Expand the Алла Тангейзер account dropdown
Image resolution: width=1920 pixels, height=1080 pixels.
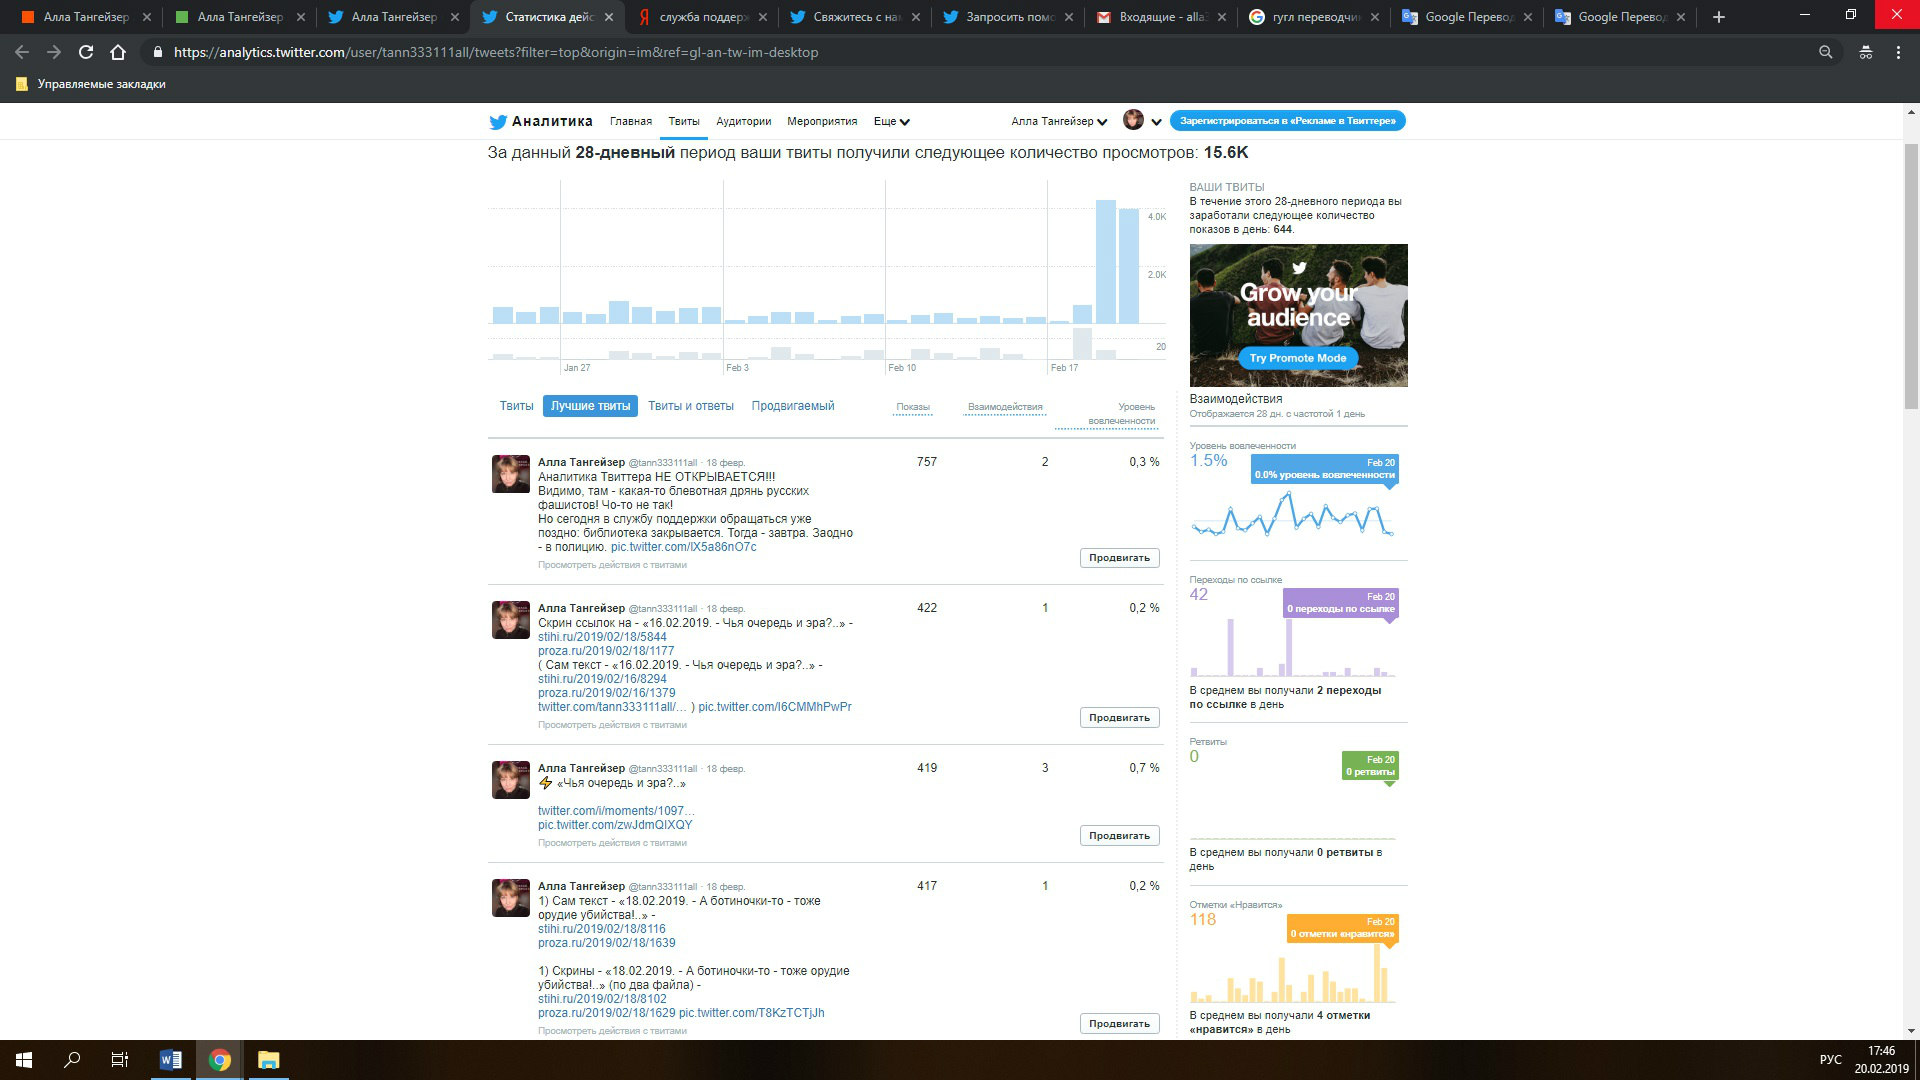(x=1058, y=122)
